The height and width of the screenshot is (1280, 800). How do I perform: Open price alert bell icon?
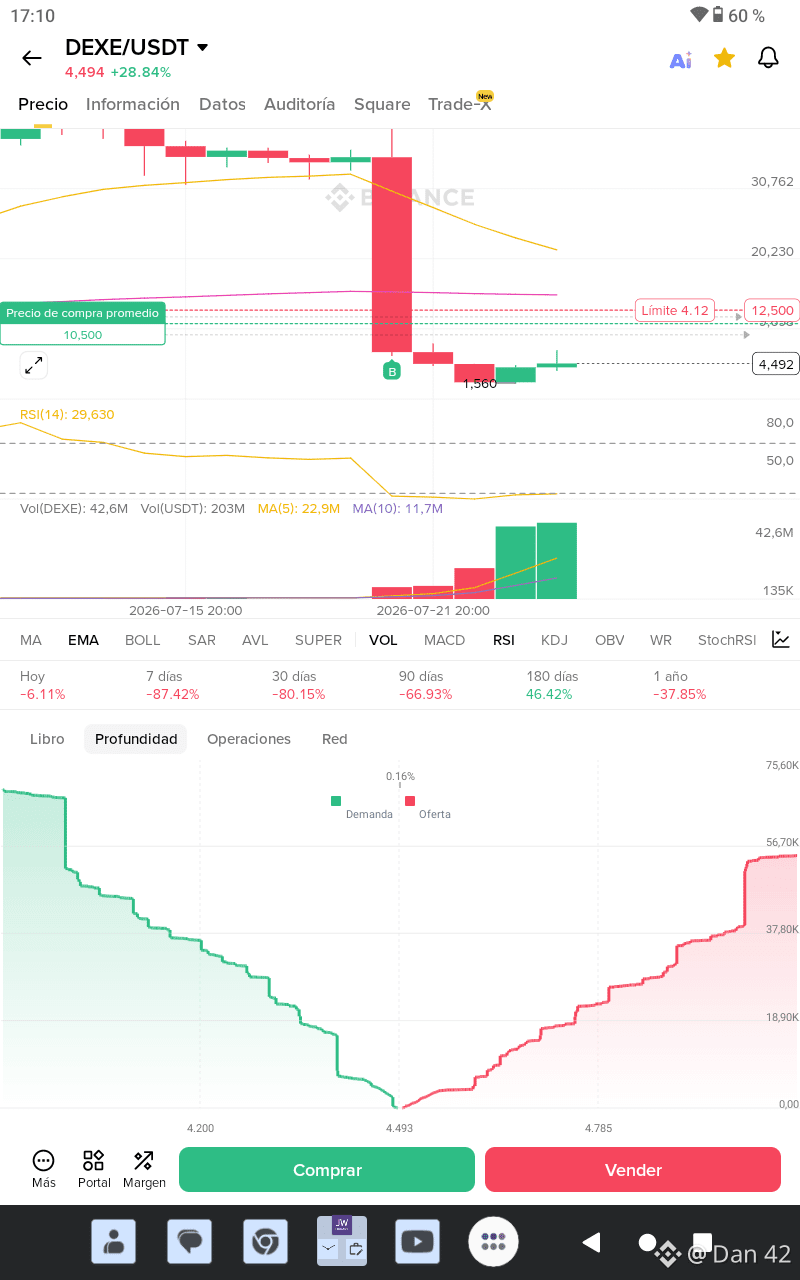(768, 58)
